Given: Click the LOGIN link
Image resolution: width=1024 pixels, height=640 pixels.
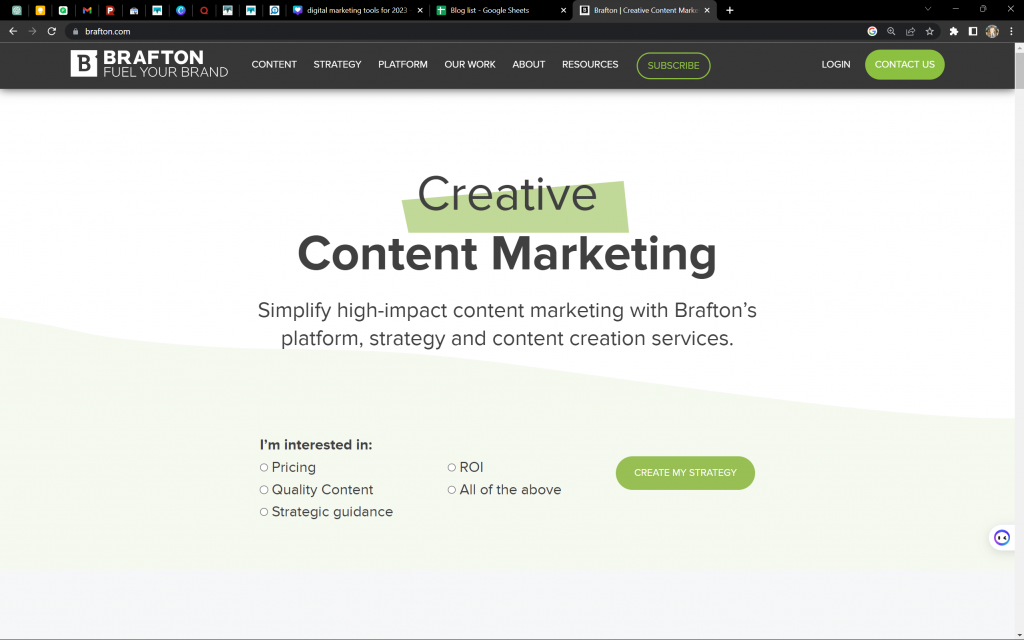Looking at the screenshot, I should coord(836,65).
